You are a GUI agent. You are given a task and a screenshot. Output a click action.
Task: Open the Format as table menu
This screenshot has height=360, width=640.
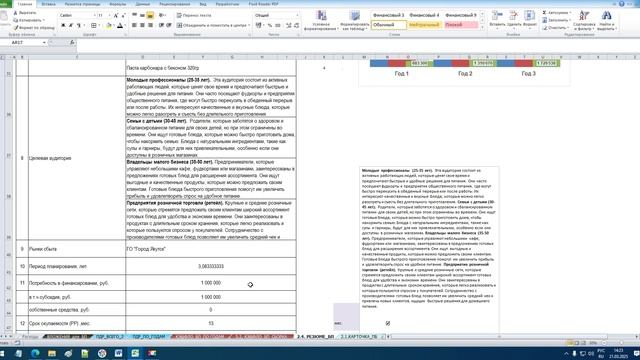354,20
